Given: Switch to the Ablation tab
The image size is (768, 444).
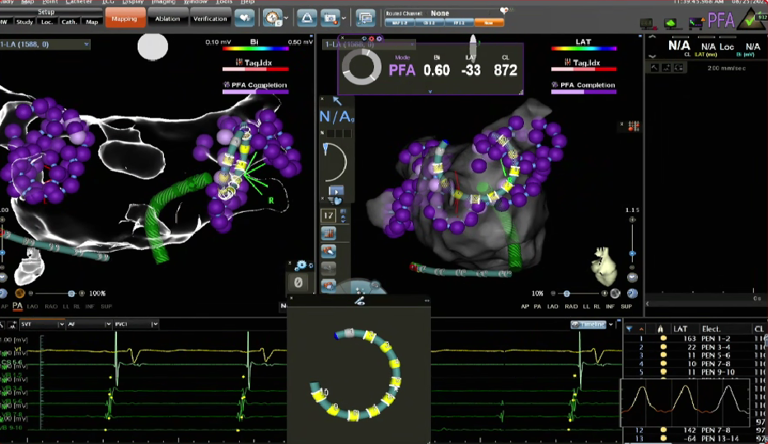Looking at the screenshot, I should pos(168,19).
